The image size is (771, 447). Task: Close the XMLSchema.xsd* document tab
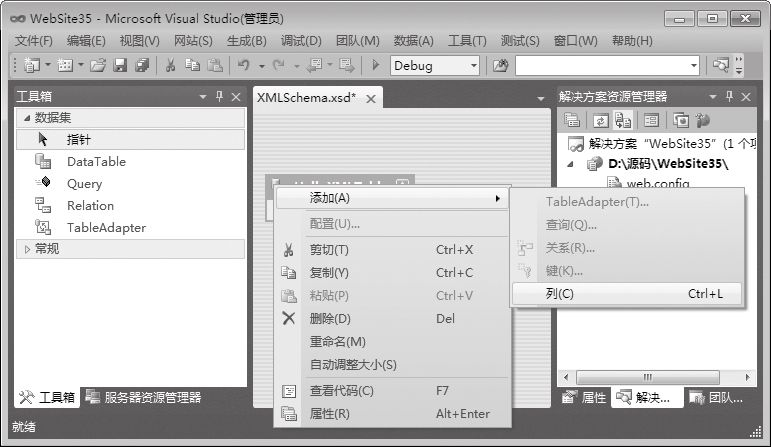tap(371, 99)
